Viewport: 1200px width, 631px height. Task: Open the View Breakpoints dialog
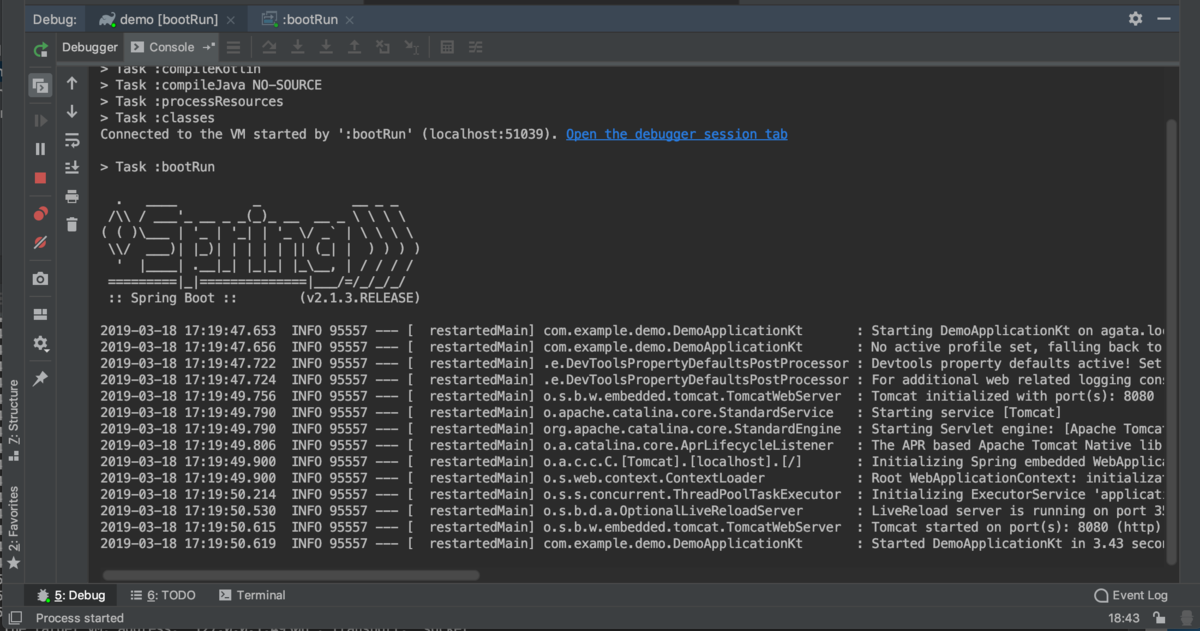40,213
